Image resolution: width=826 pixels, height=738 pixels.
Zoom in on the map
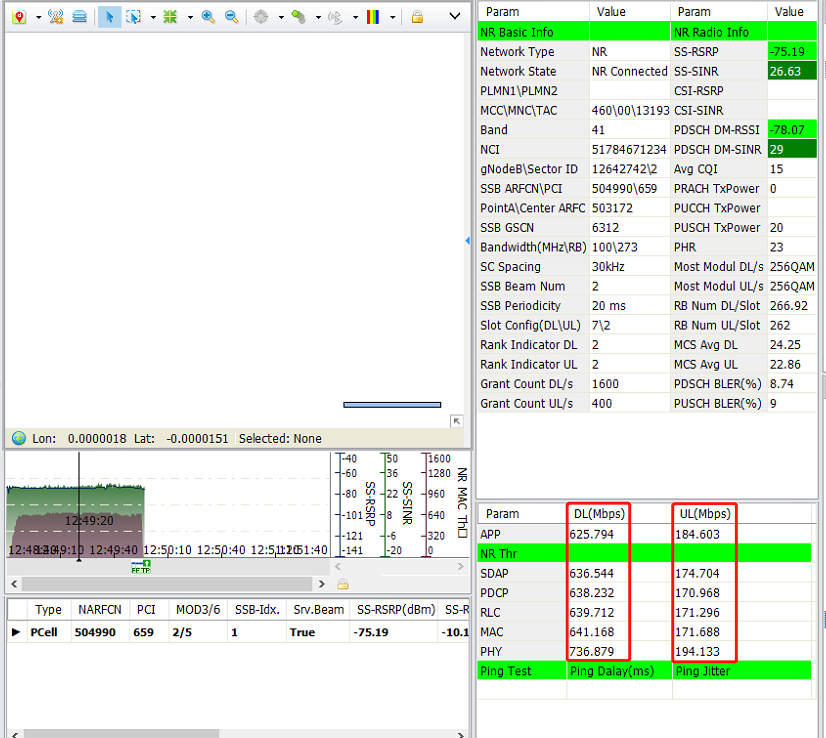[208, 17]
